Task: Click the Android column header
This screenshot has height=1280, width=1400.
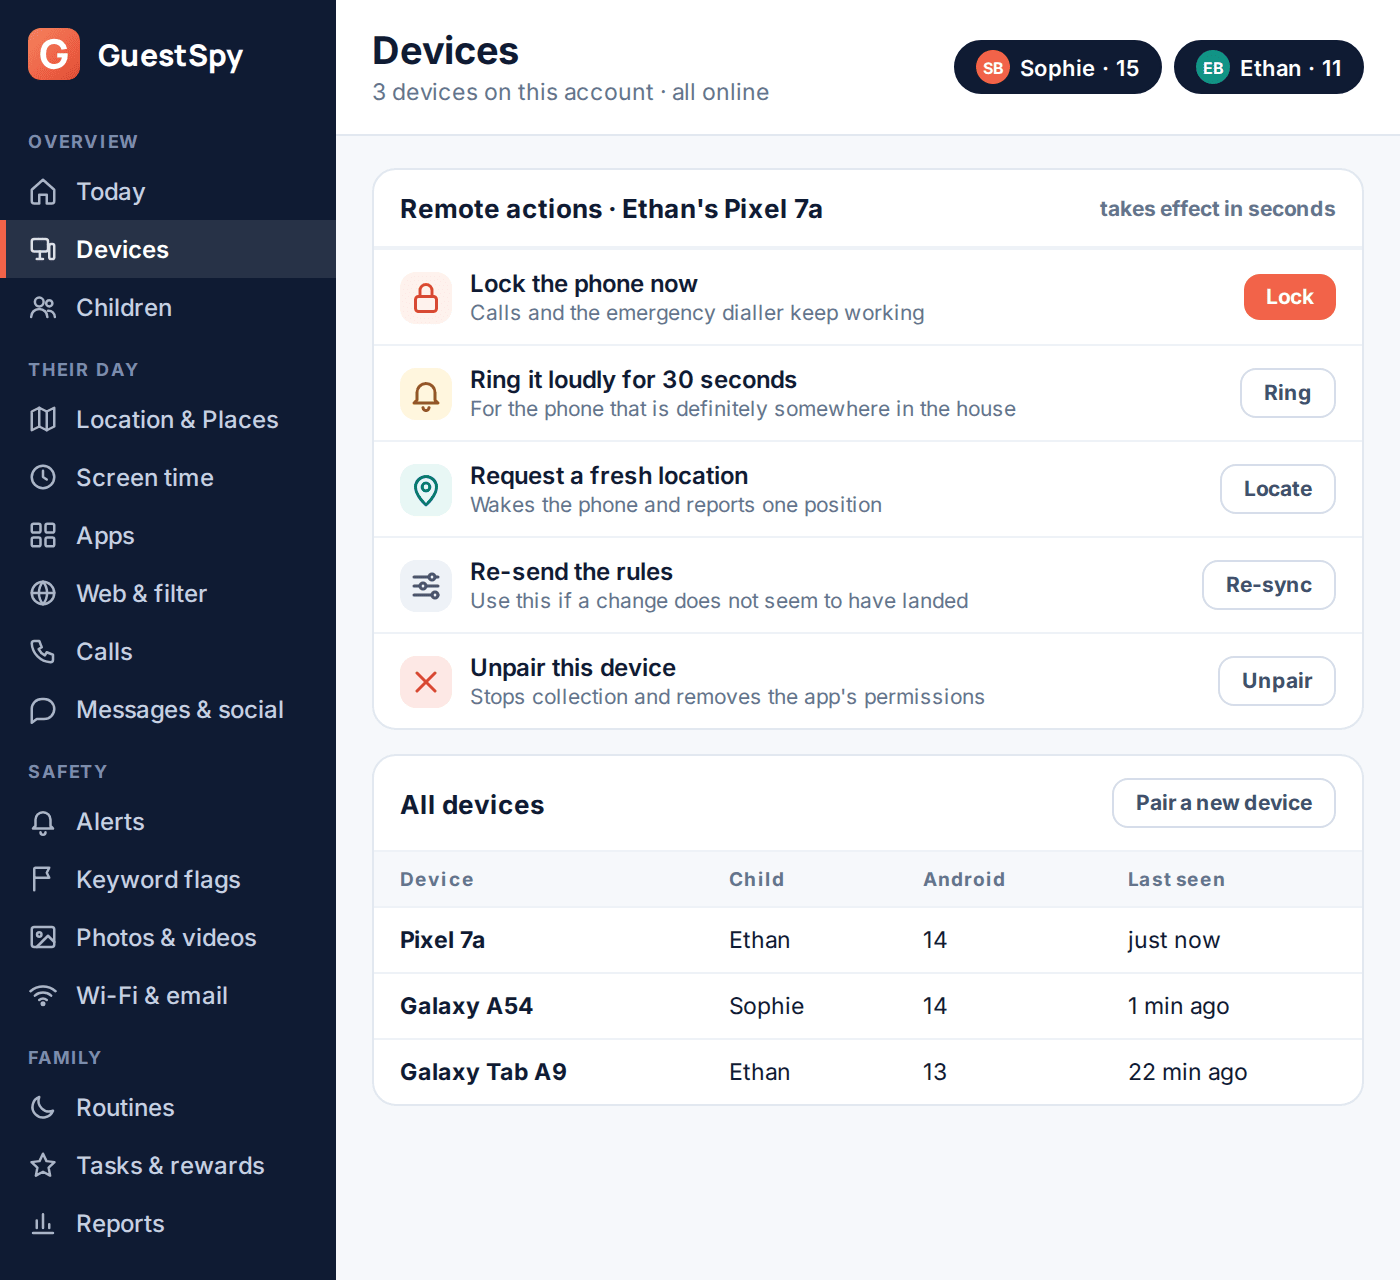Action: coord(964,879)
